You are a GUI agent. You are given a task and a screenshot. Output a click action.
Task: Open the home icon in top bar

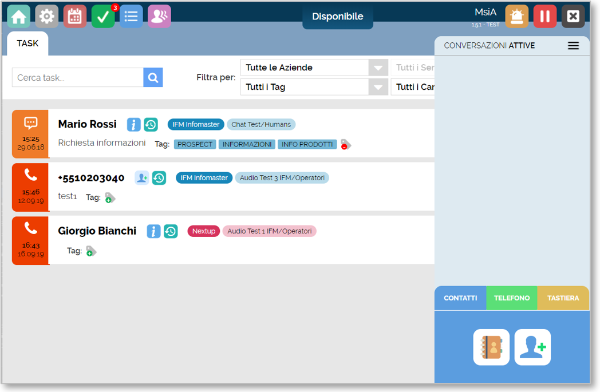click(18, 16)
